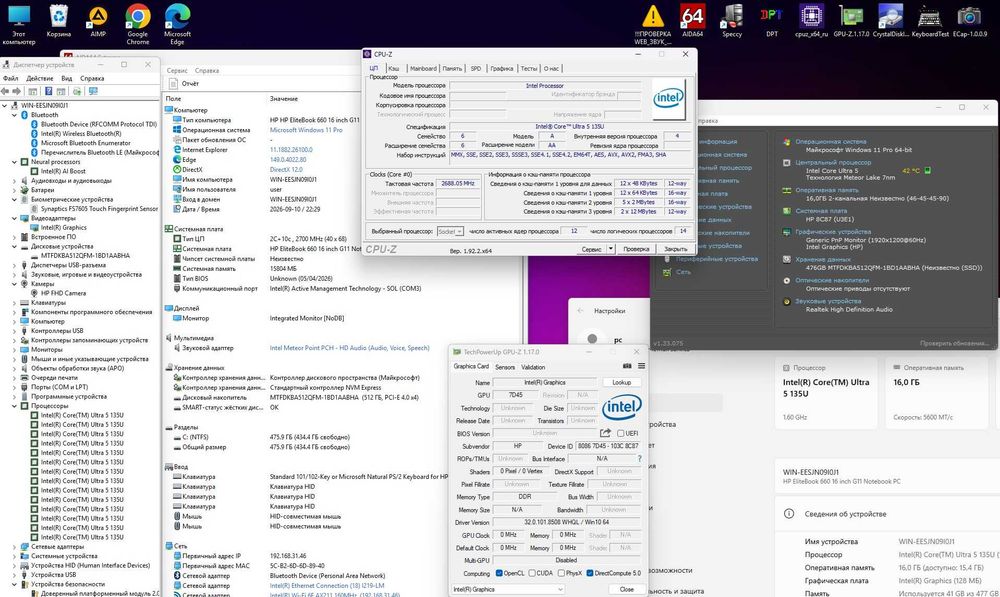Click the GPU-Z BIOS share icon
This screenshot has width=1000, height=597.
pyautogui.click(x=605, y=433)
